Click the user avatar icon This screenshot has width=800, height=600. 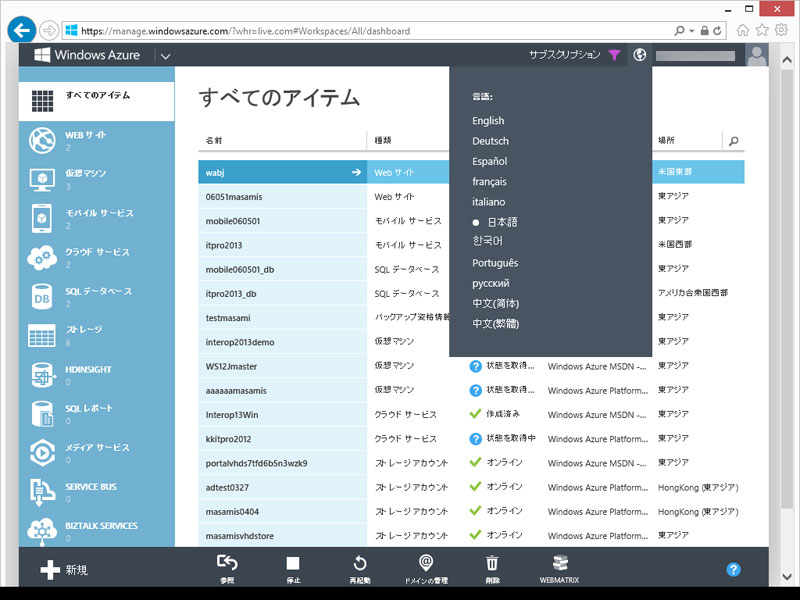757,55
